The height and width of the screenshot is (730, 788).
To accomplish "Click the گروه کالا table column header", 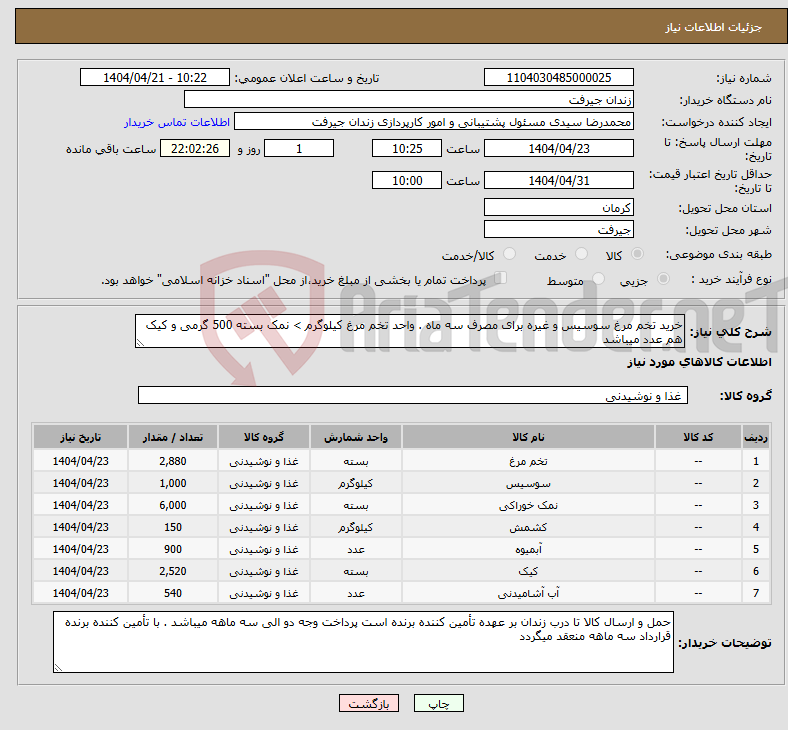I will (x=264, y=437).
